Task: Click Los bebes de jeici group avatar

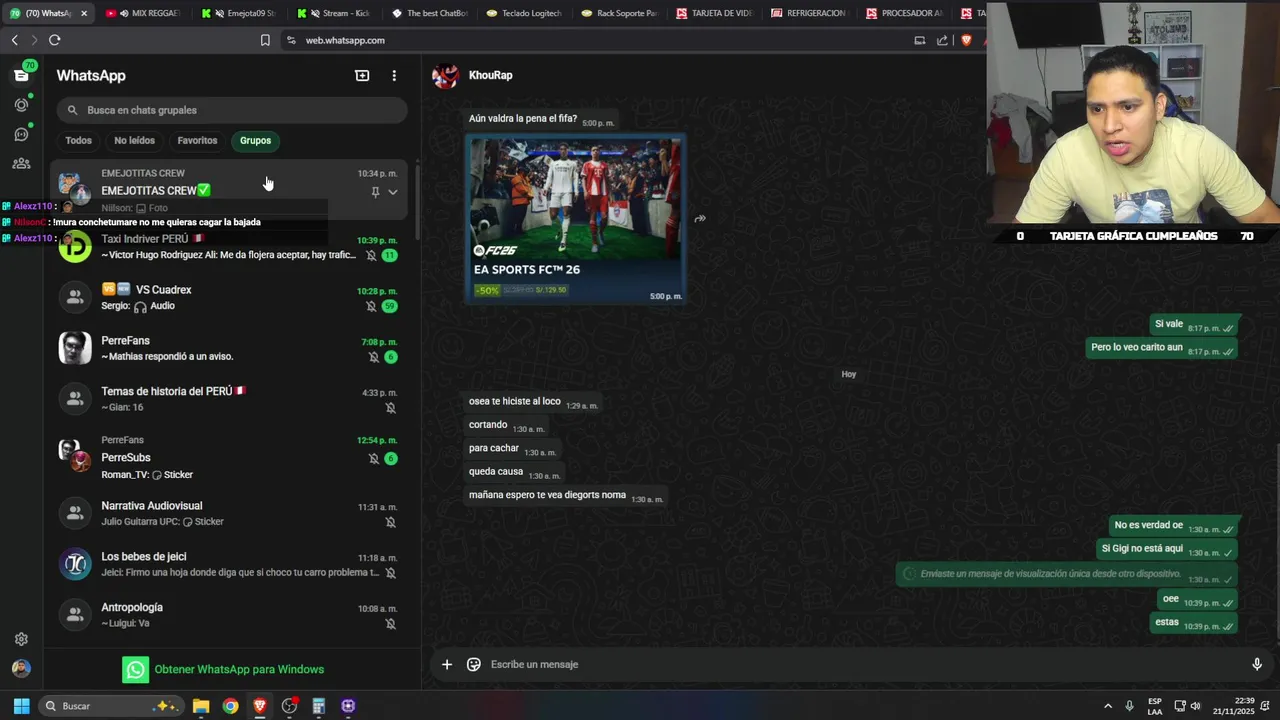Action: pyautogui.click(x=75, y=564)
